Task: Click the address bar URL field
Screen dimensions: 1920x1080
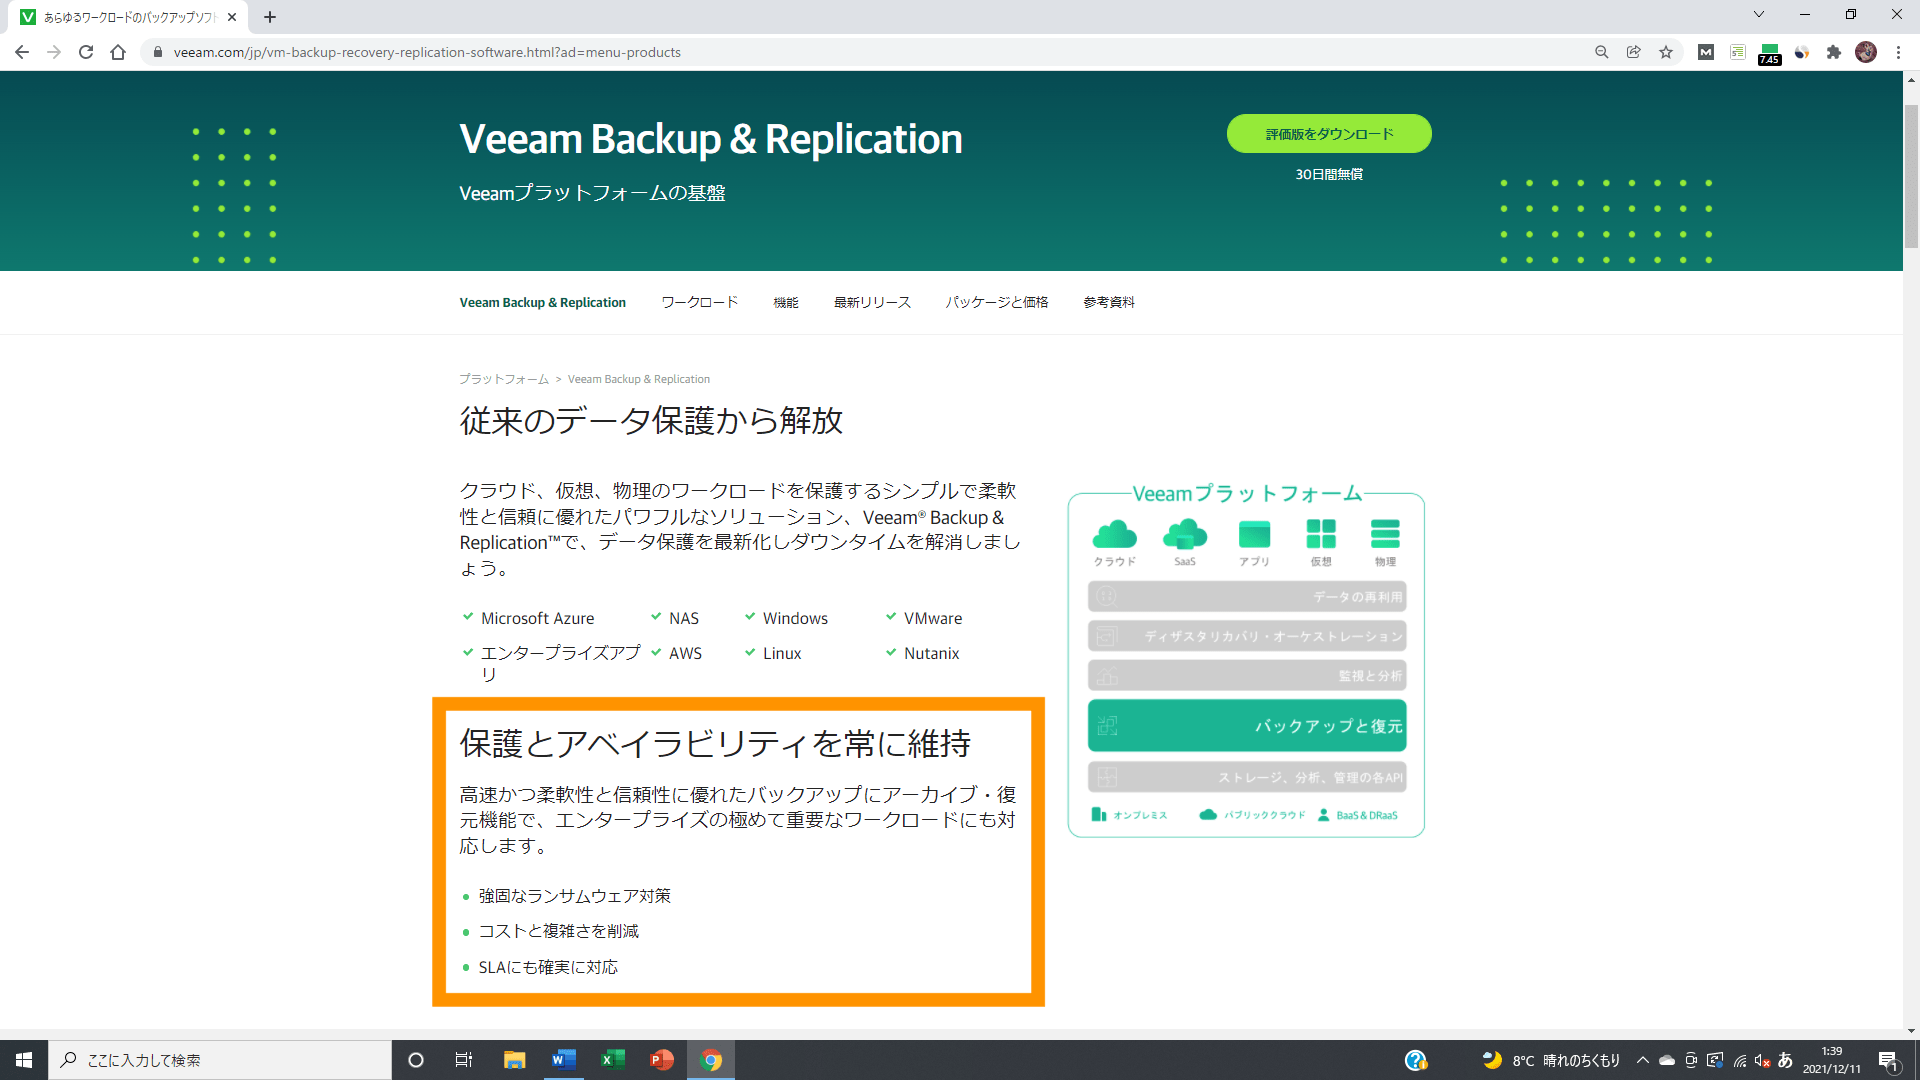Action: click(x=860, y=52)
